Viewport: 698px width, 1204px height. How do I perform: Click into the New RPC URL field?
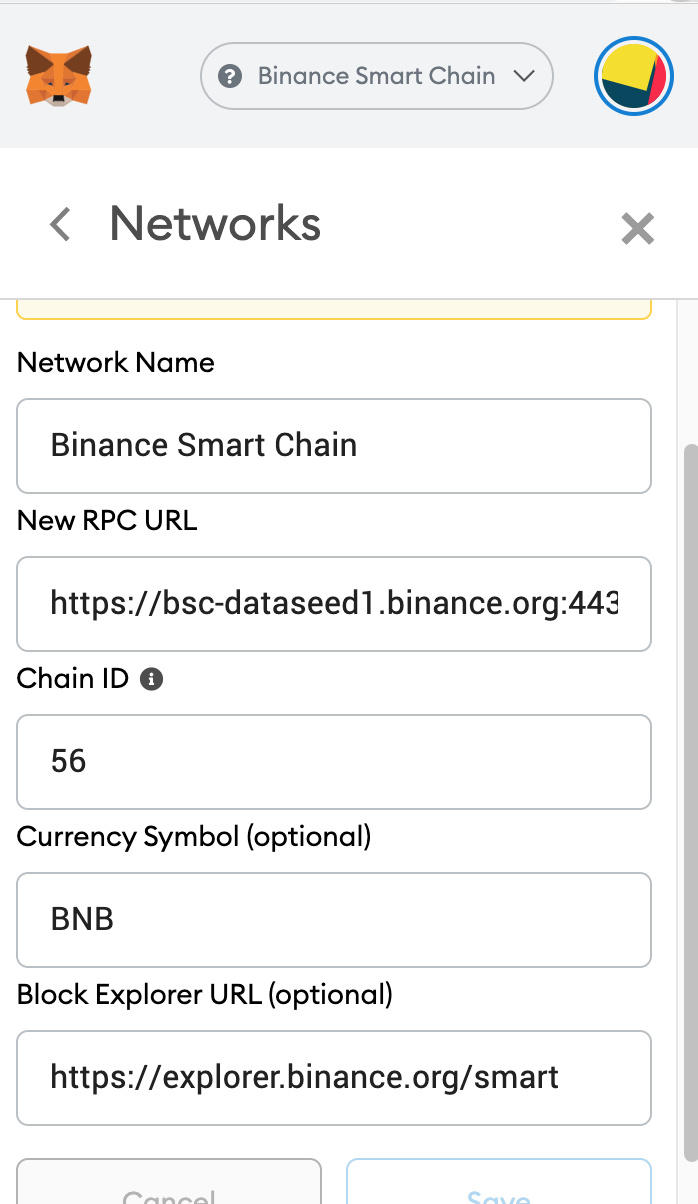tap(334, 604)
